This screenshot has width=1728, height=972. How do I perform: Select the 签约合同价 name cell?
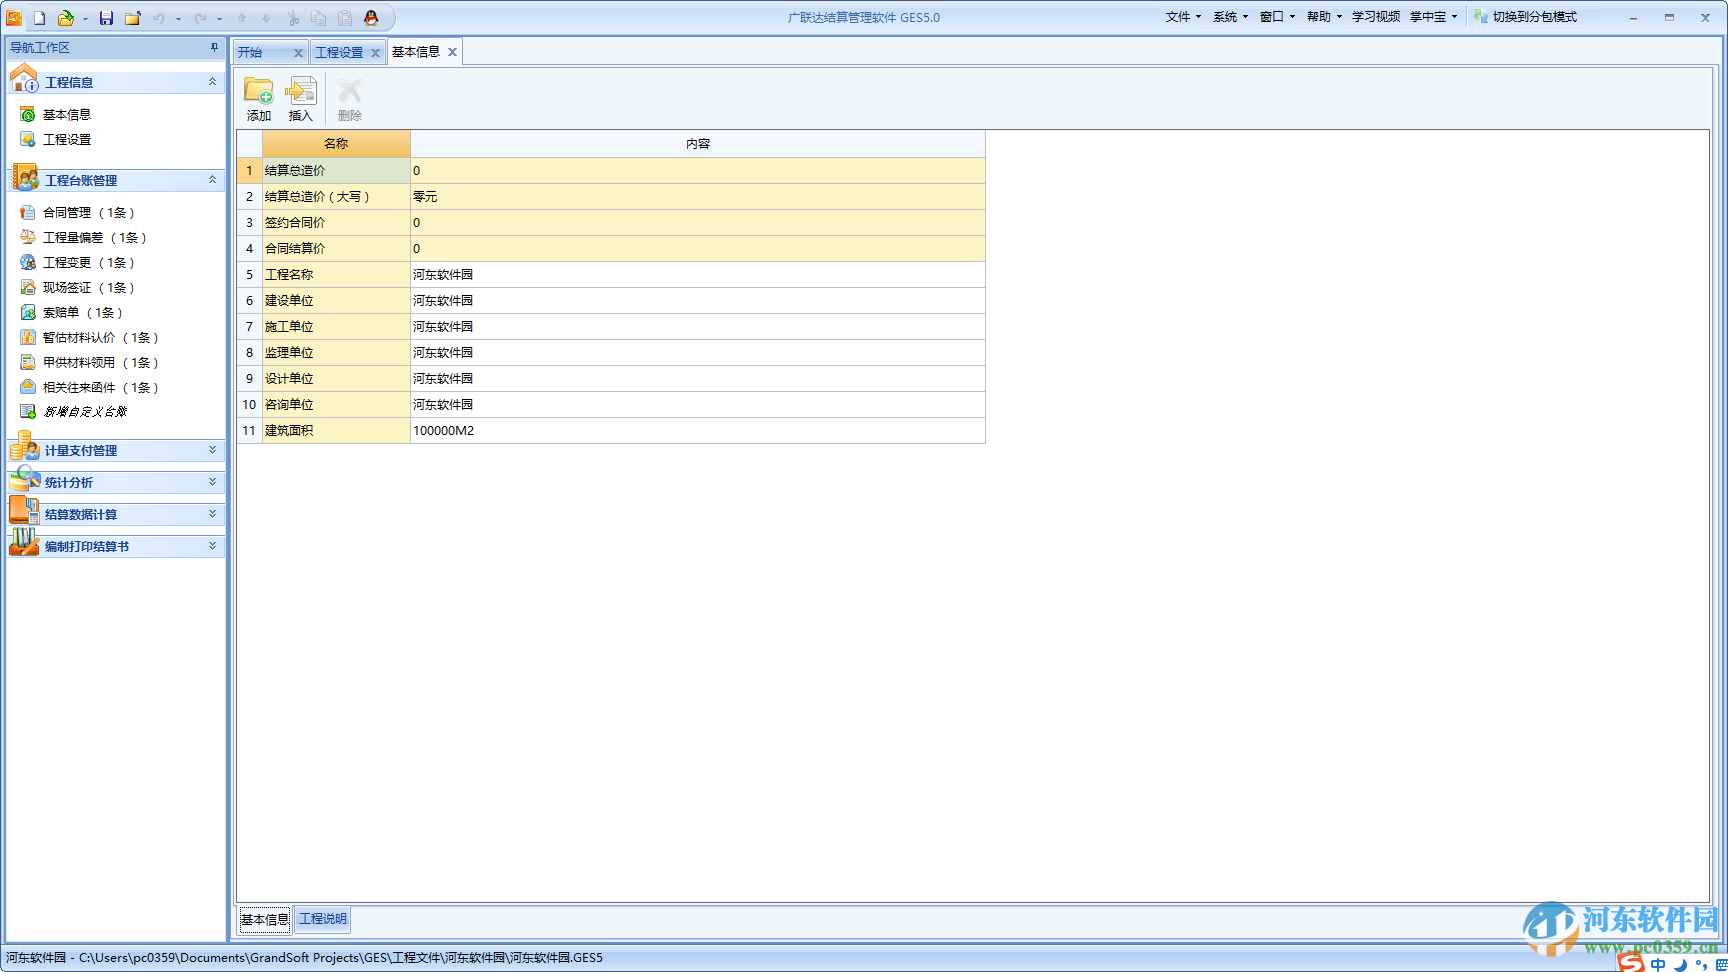[x=336, y=223]
